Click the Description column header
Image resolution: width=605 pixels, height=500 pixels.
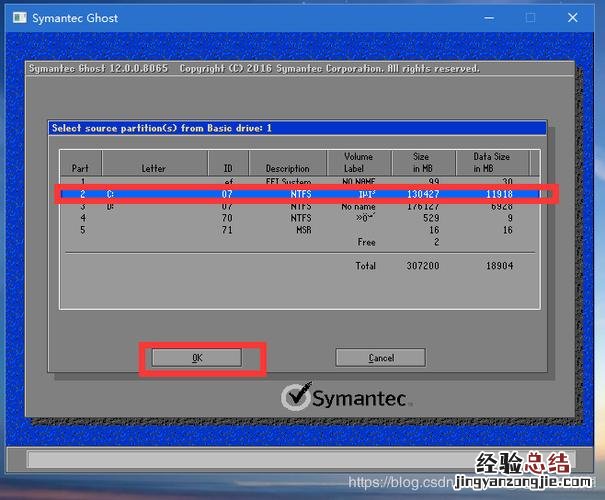(287, 163)
